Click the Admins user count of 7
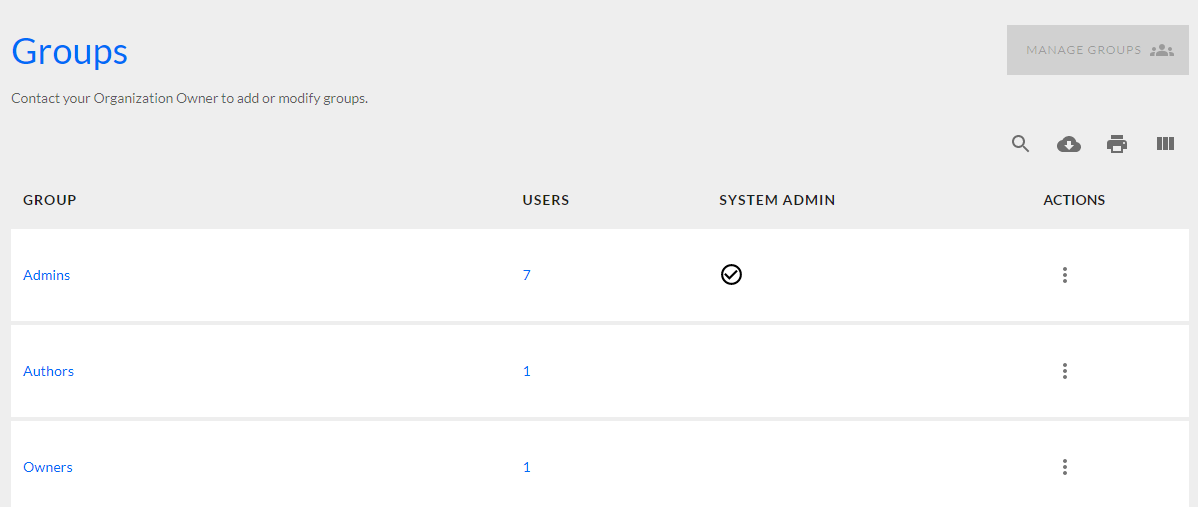Image resolution: width=1198 pixels, height=507 pixels. pos(526,275)
